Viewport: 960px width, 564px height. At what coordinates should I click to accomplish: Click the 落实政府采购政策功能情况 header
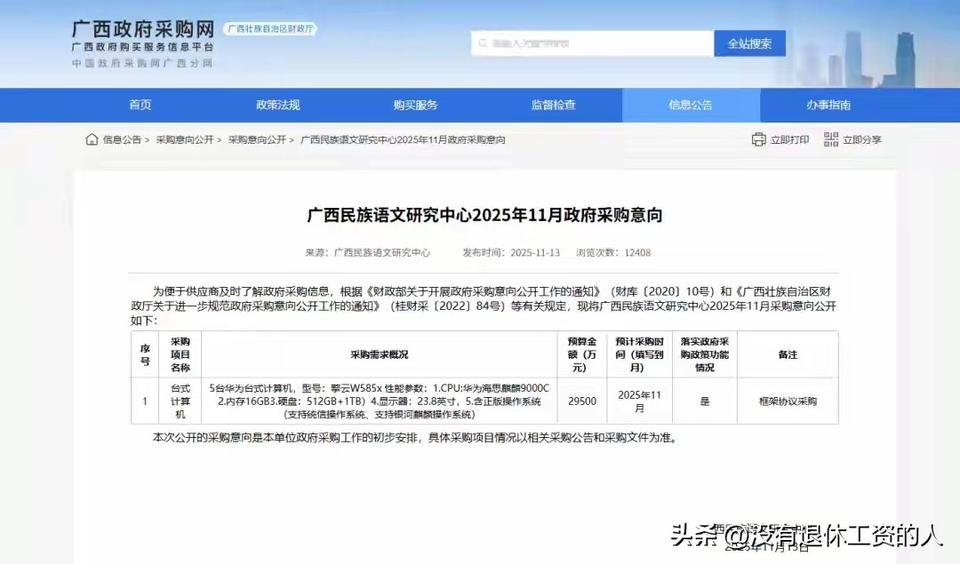tap(705, 355)
